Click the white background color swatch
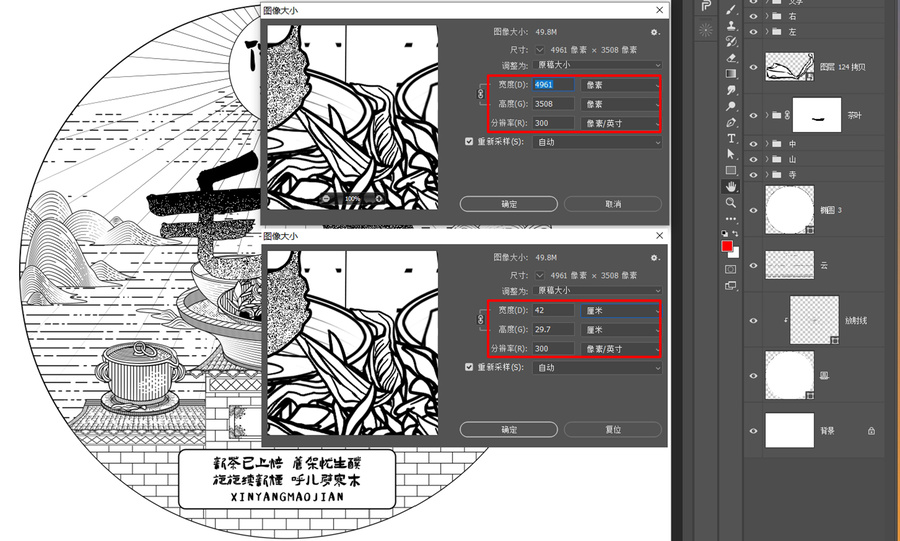Viewport: 900px width, 541px height. (x=736, y=253)
